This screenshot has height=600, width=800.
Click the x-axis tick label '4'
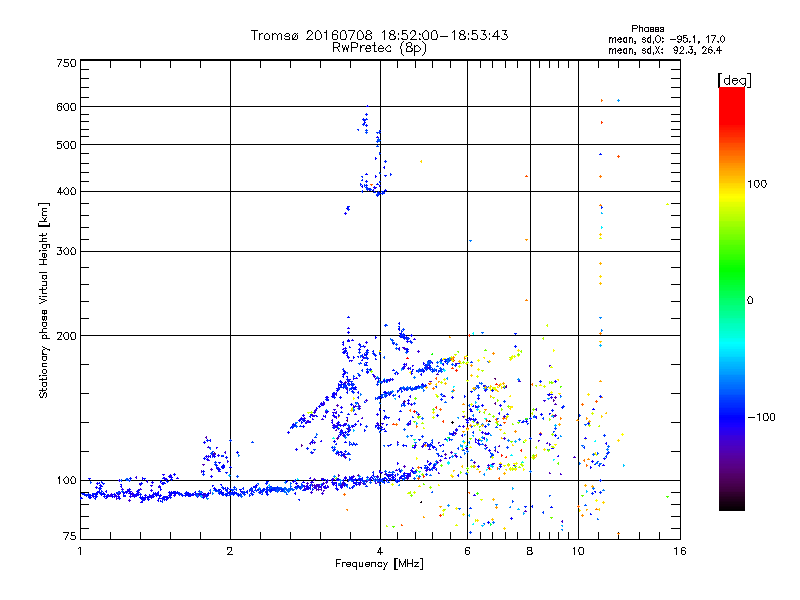tap(380, 551)
